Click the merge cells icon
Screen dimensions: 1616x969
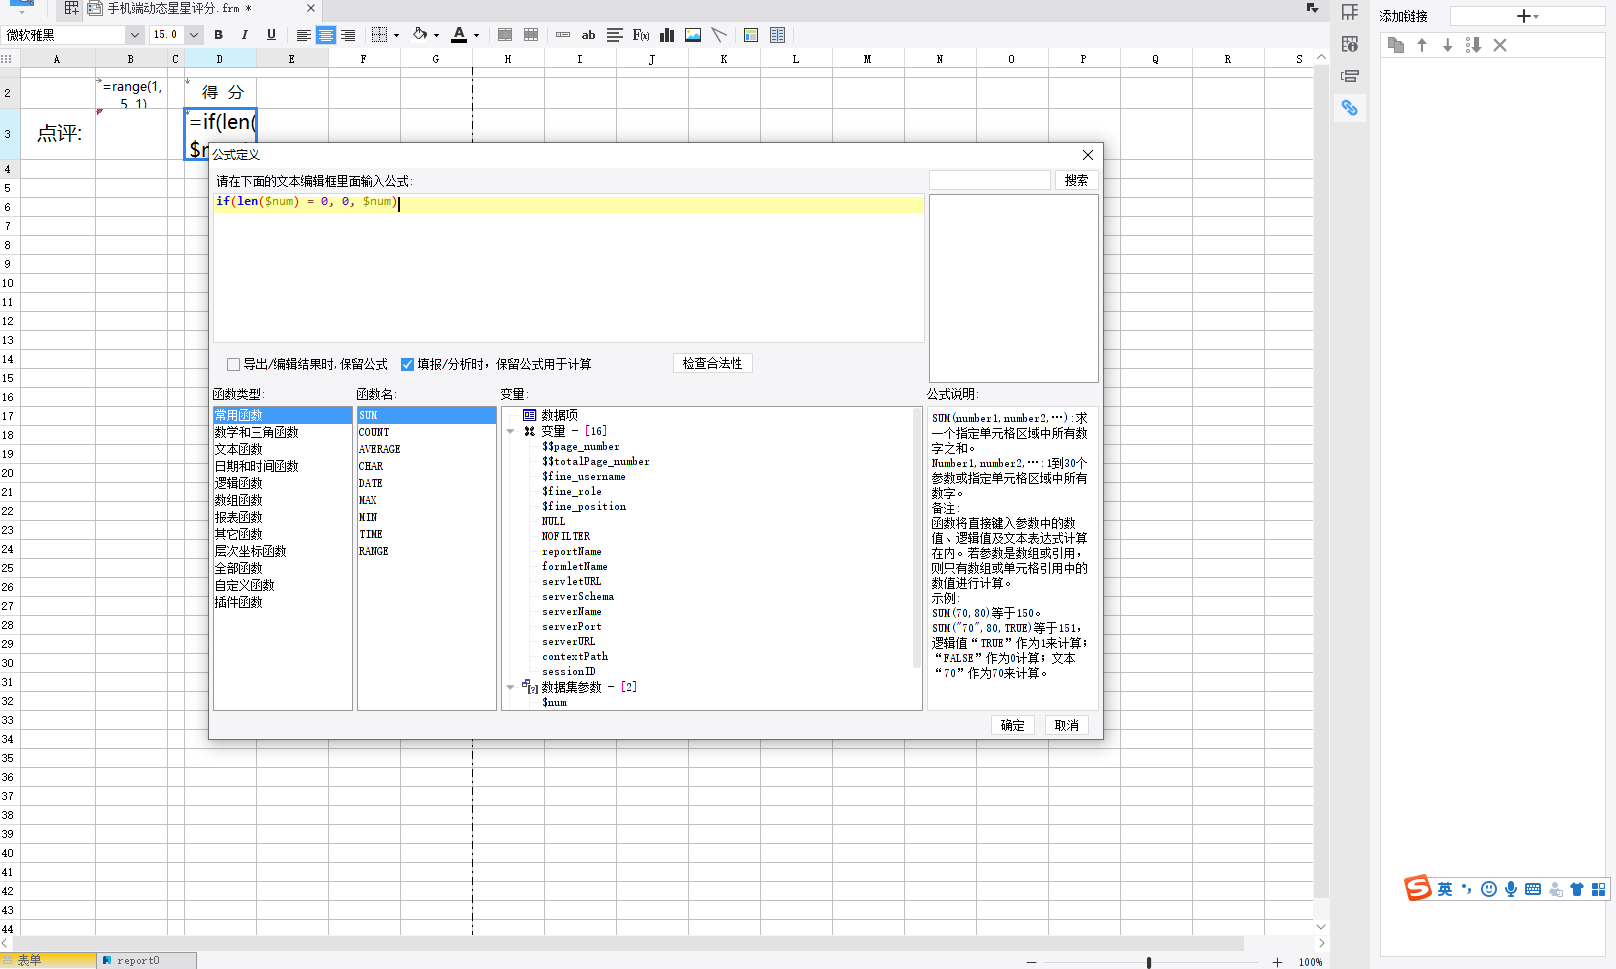tap(505, 35)
